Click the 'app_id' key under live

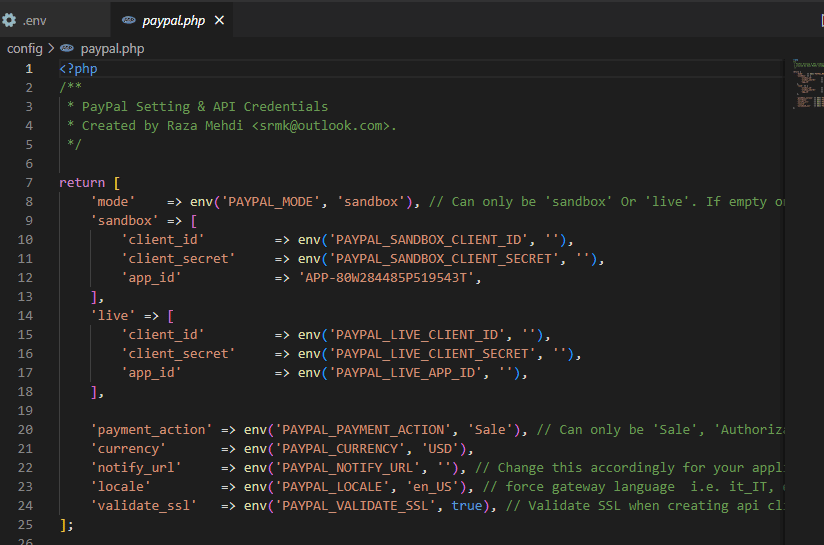click(151, 373)
